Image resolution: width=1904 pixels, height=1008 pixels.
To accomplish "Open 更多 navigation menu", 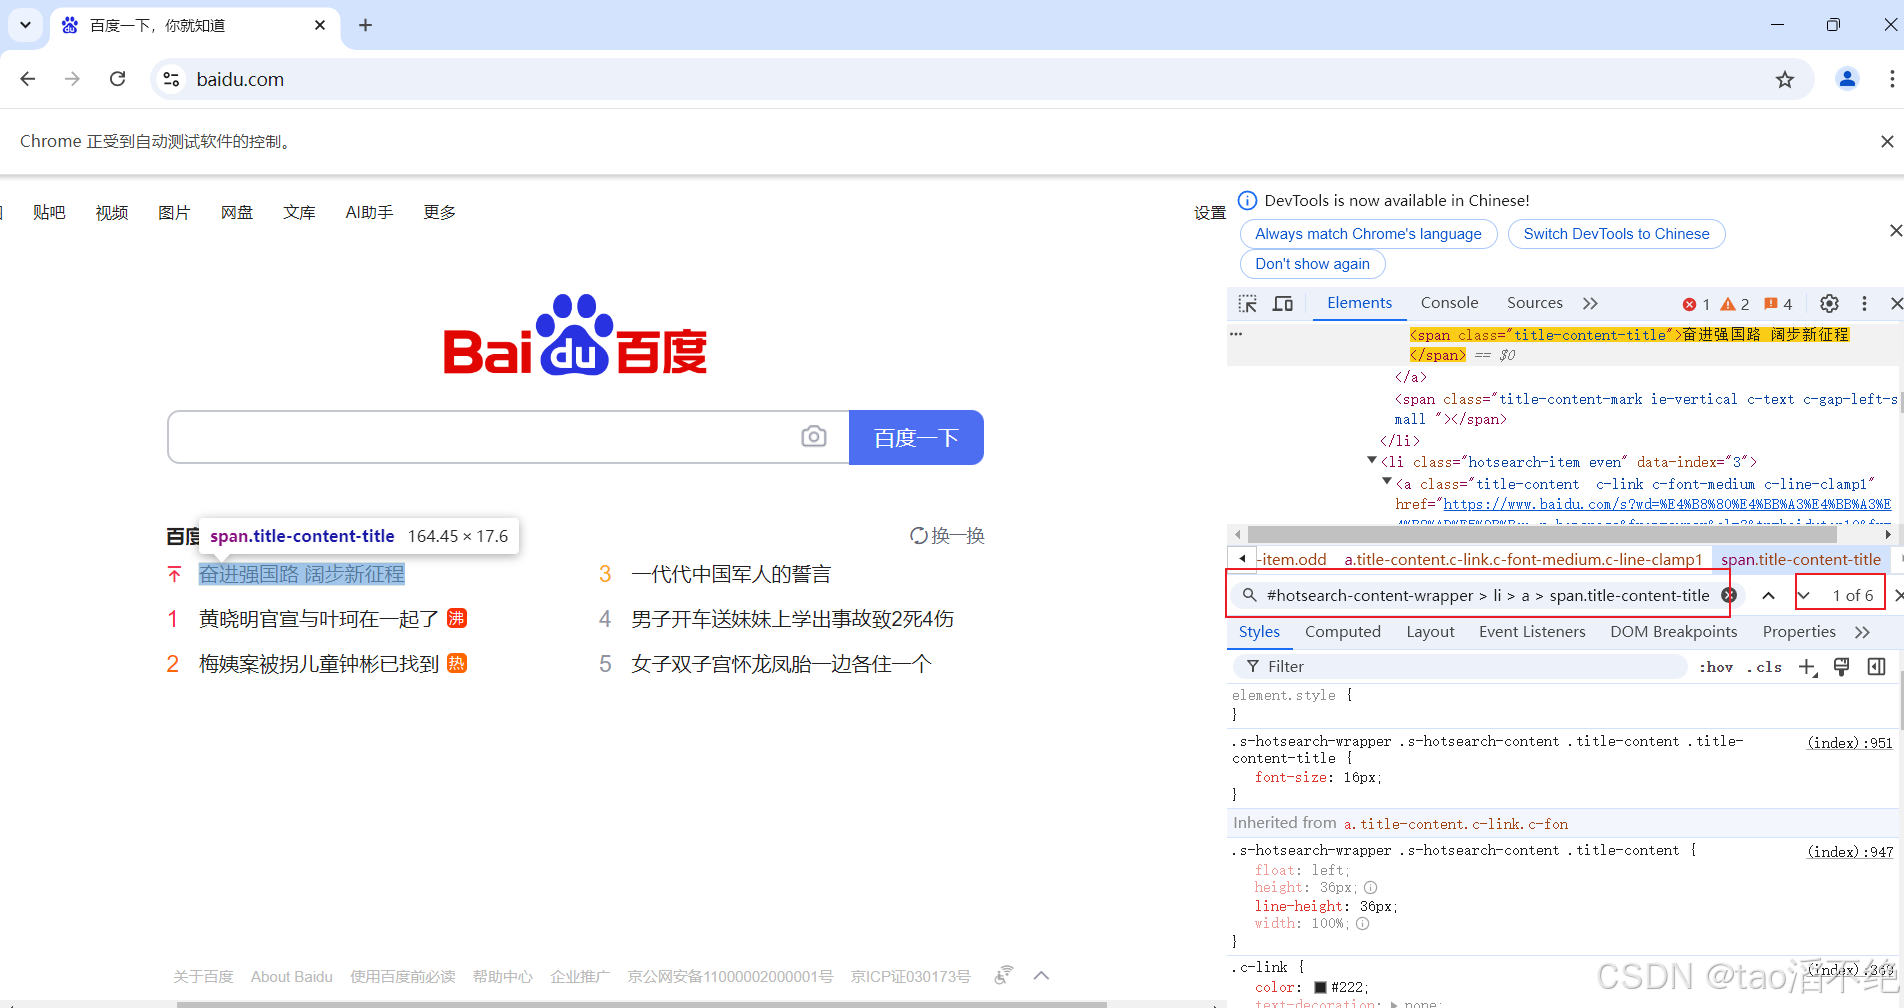I will tap(439, 212).
